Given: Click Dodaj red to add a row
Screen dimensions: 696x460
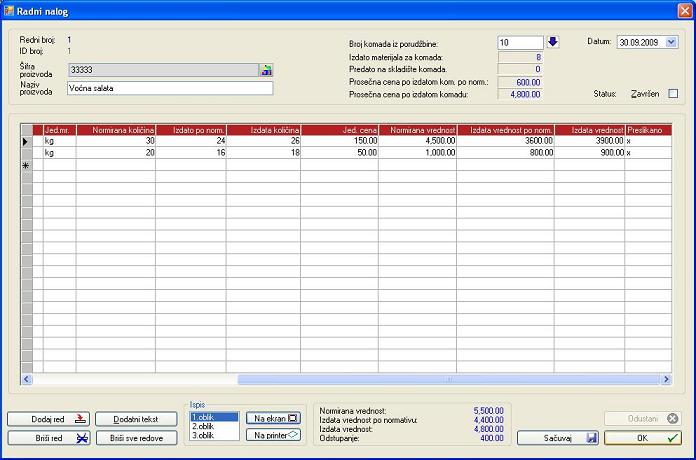Looking at the screenshot, I should pos(49,419).
